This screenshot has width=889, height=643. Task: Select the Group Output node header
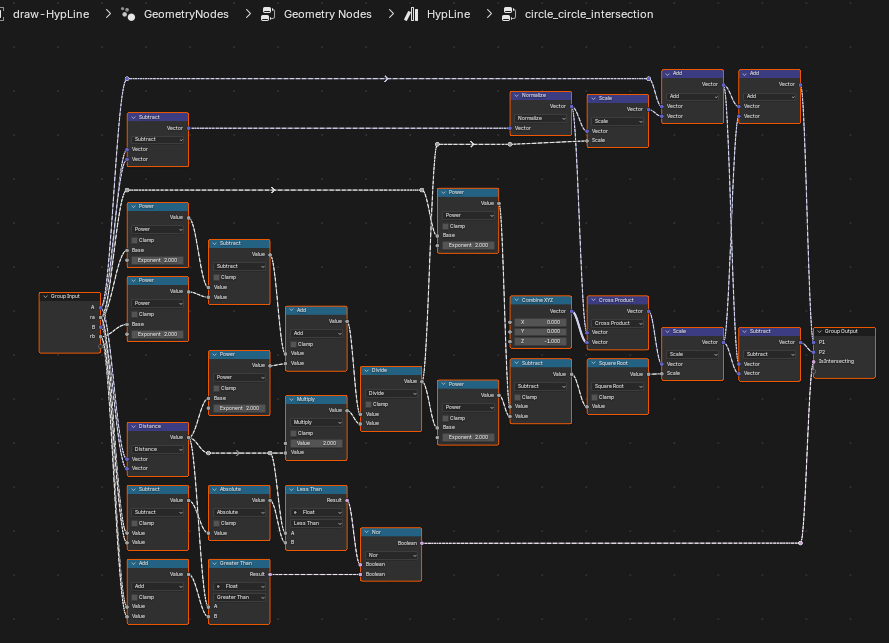pos(844,331)
